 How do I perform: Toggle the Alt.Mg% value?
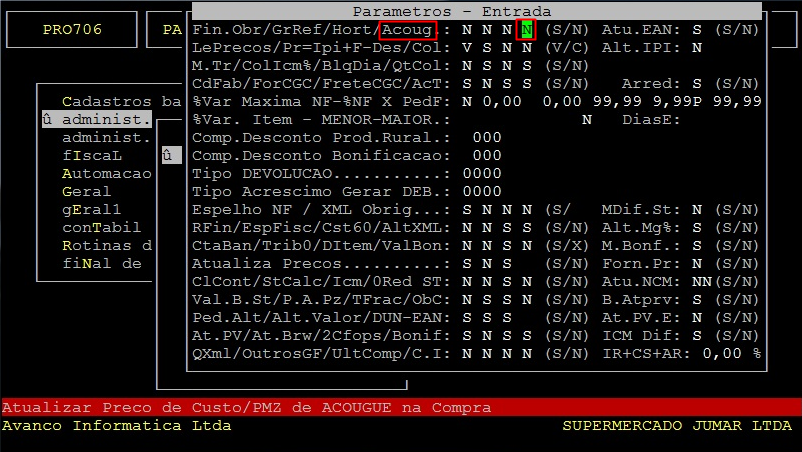696,227
